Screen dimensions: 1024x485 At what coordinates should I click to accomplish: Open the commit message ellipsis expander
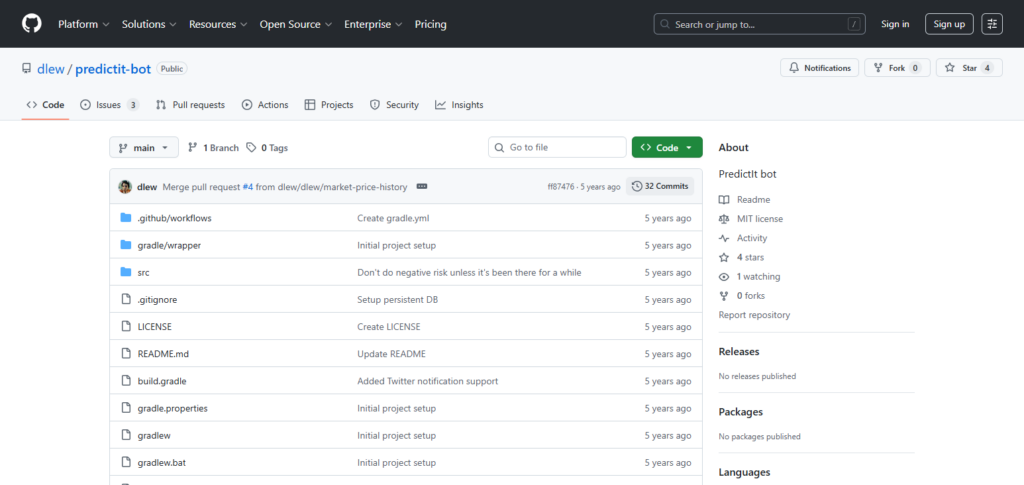[x=421, y=186]
